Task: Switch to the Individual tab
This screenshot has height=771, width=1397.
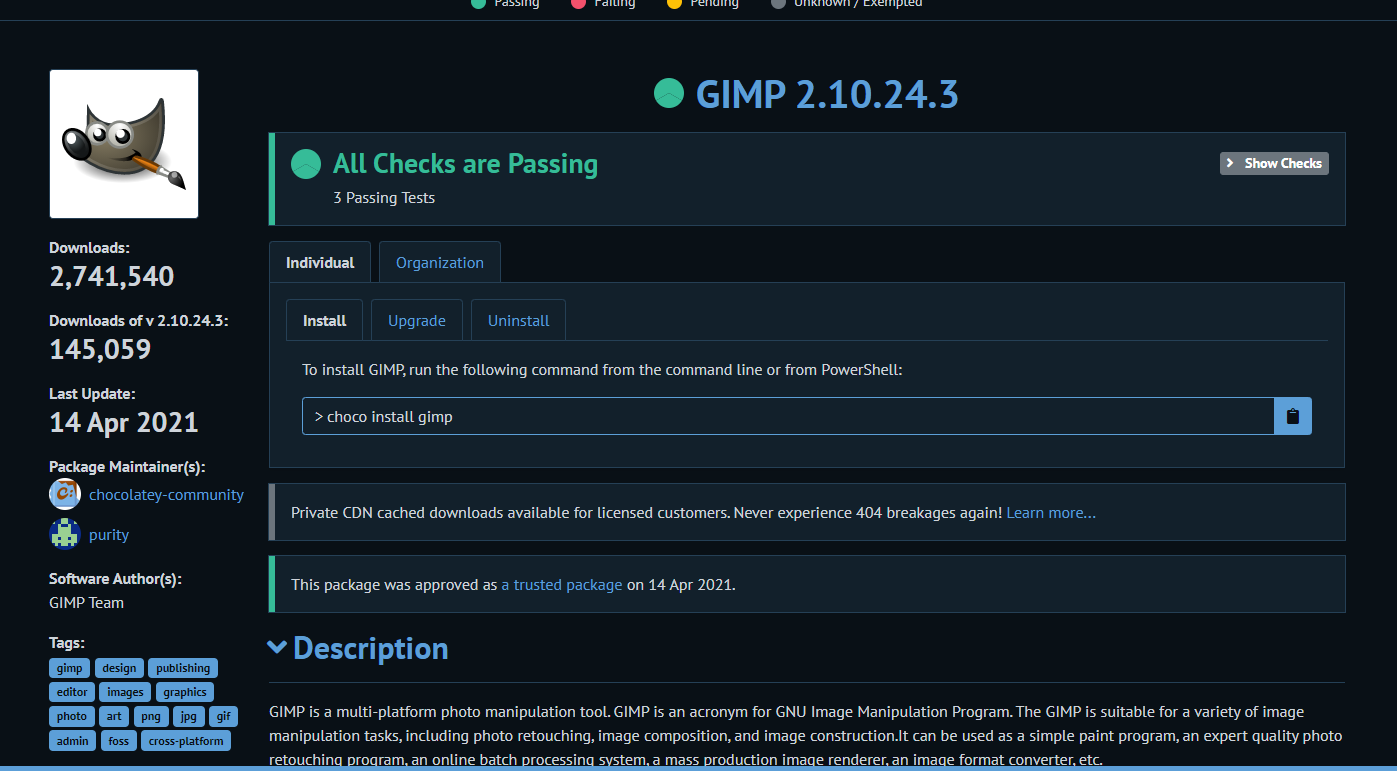Action: point(320,262)
